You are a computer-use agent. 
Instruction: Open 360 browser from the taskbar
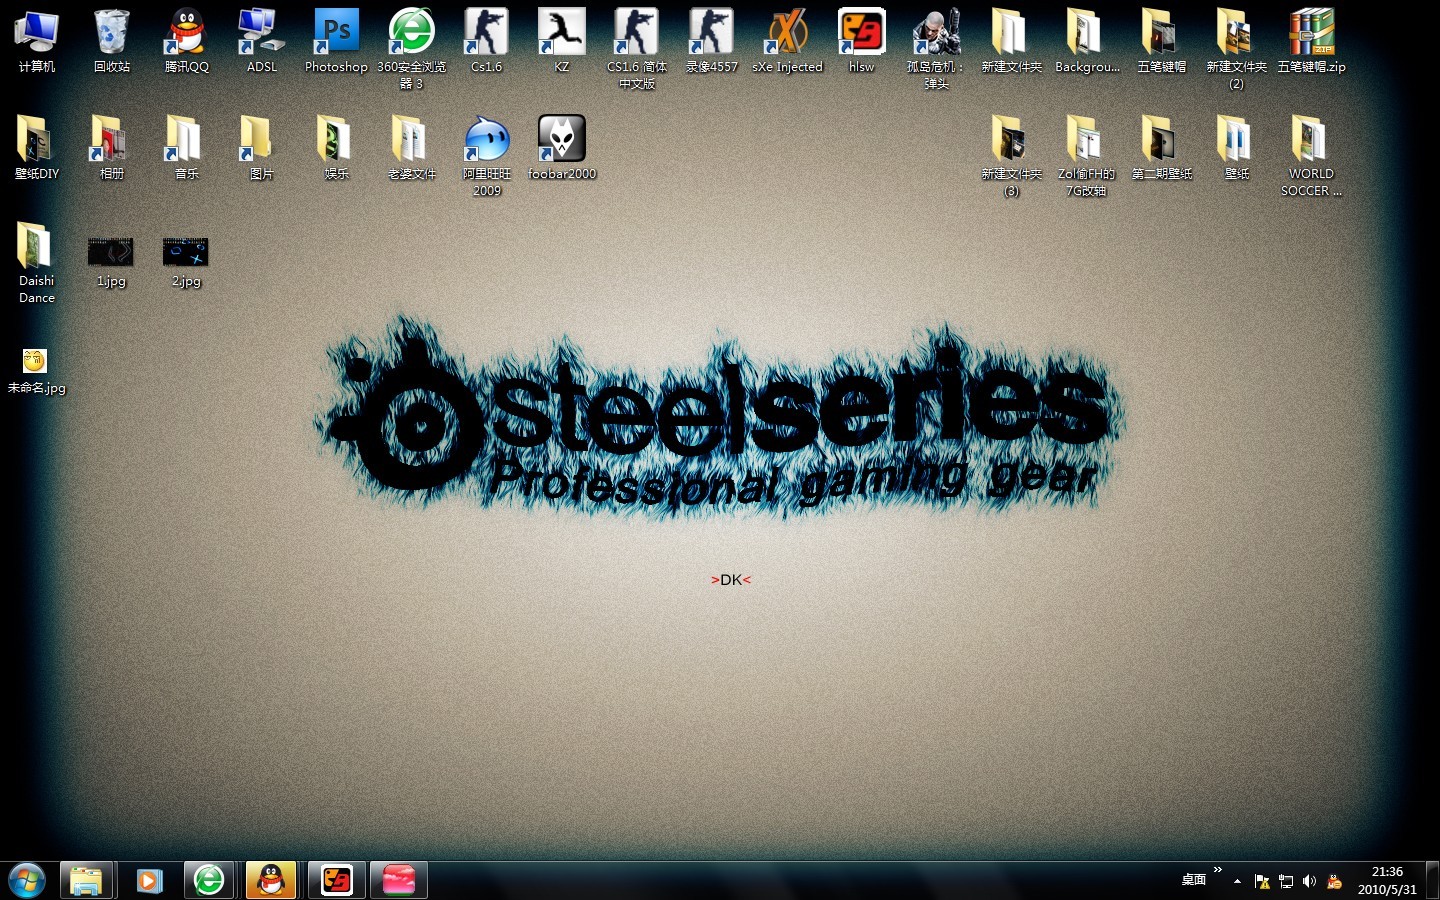(209, 880)
